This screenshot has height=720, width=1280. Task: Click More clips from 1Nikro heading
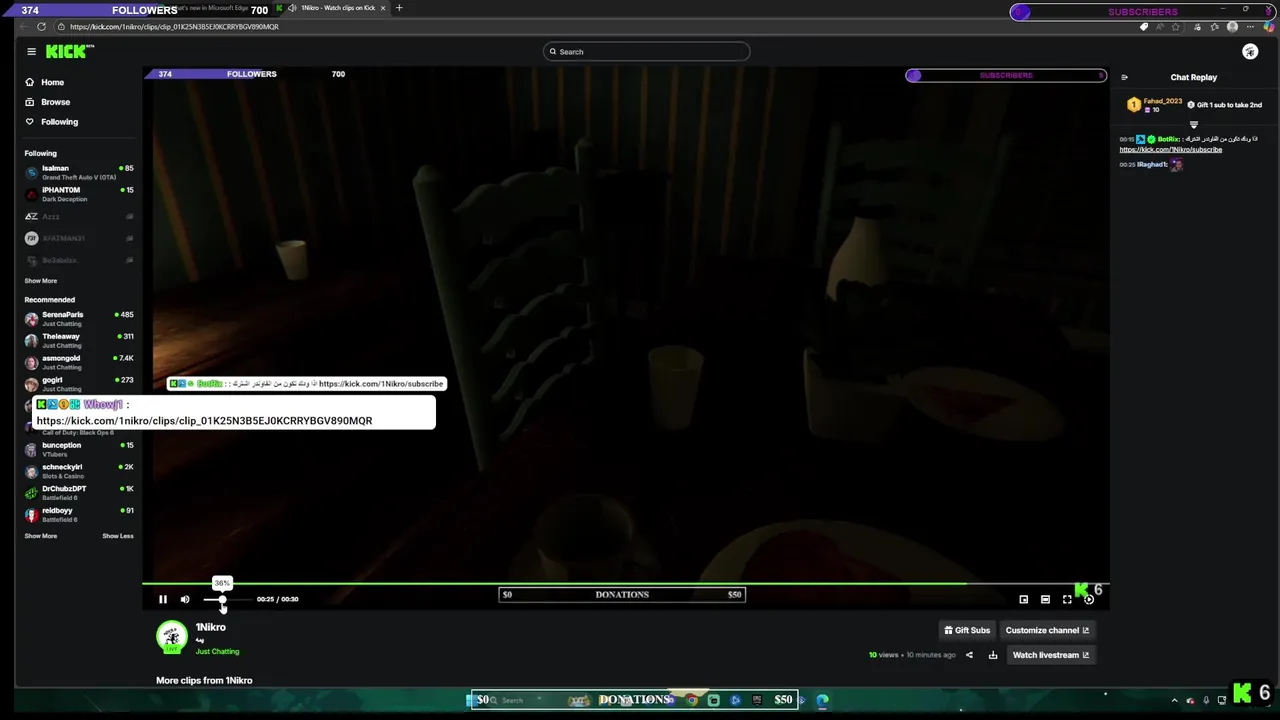point(204,680)
